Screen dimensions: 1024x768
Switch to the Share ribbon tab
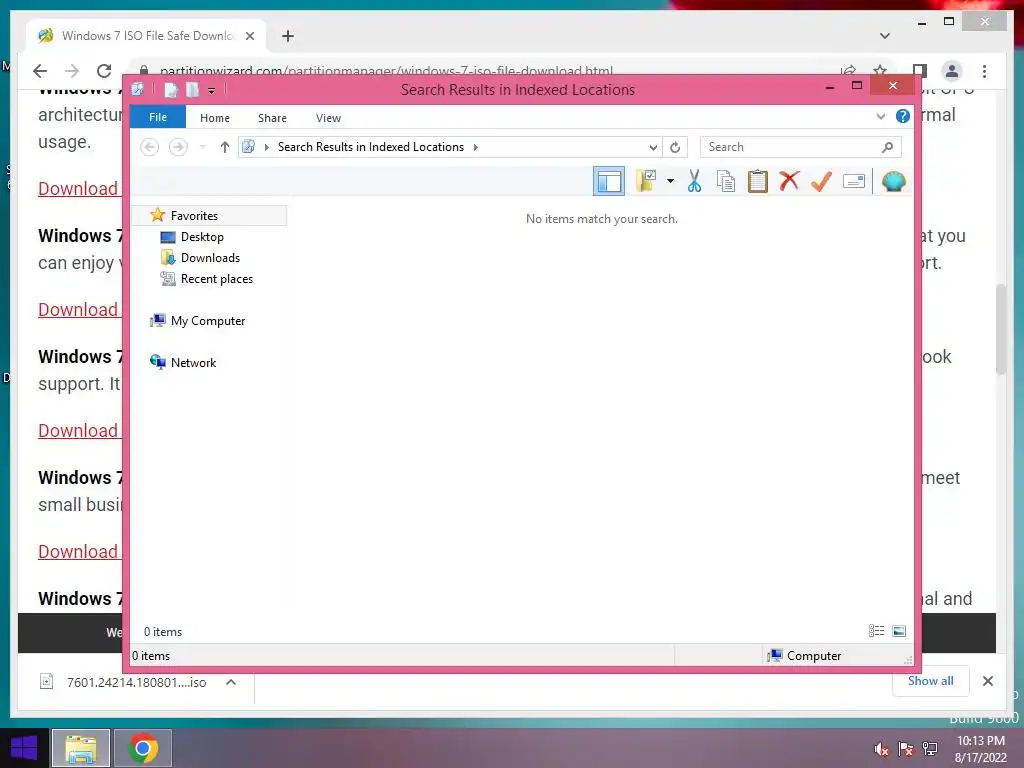point(272,118)
